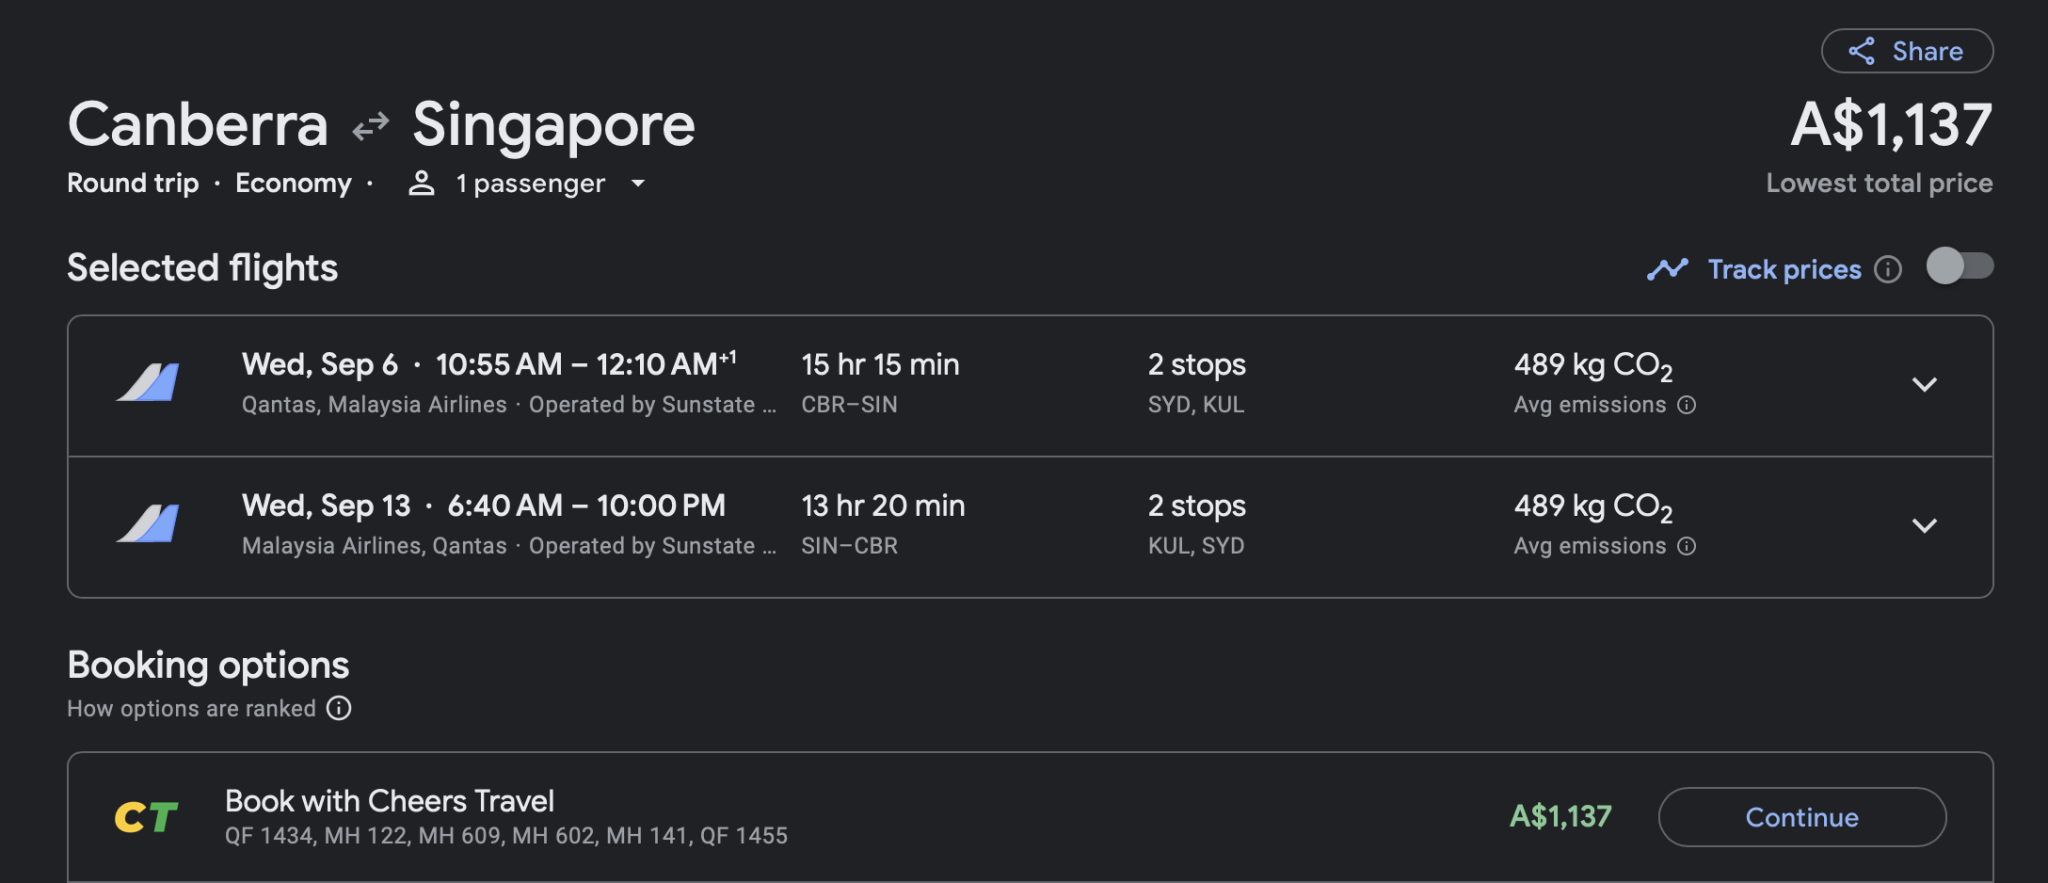Click the Avg emissions info icon for Sep 13 flight
Screen dimensions: 2048x883
(1687, 546)
